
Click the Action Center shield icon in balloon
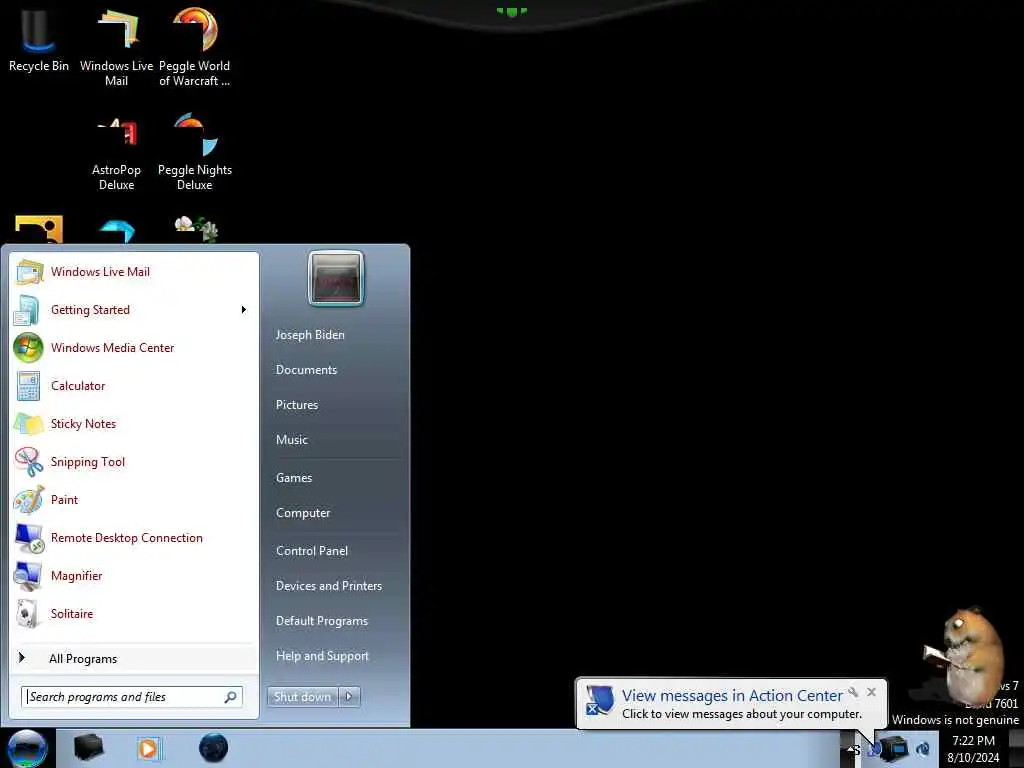pyautogui.click(x=600, y=700)
